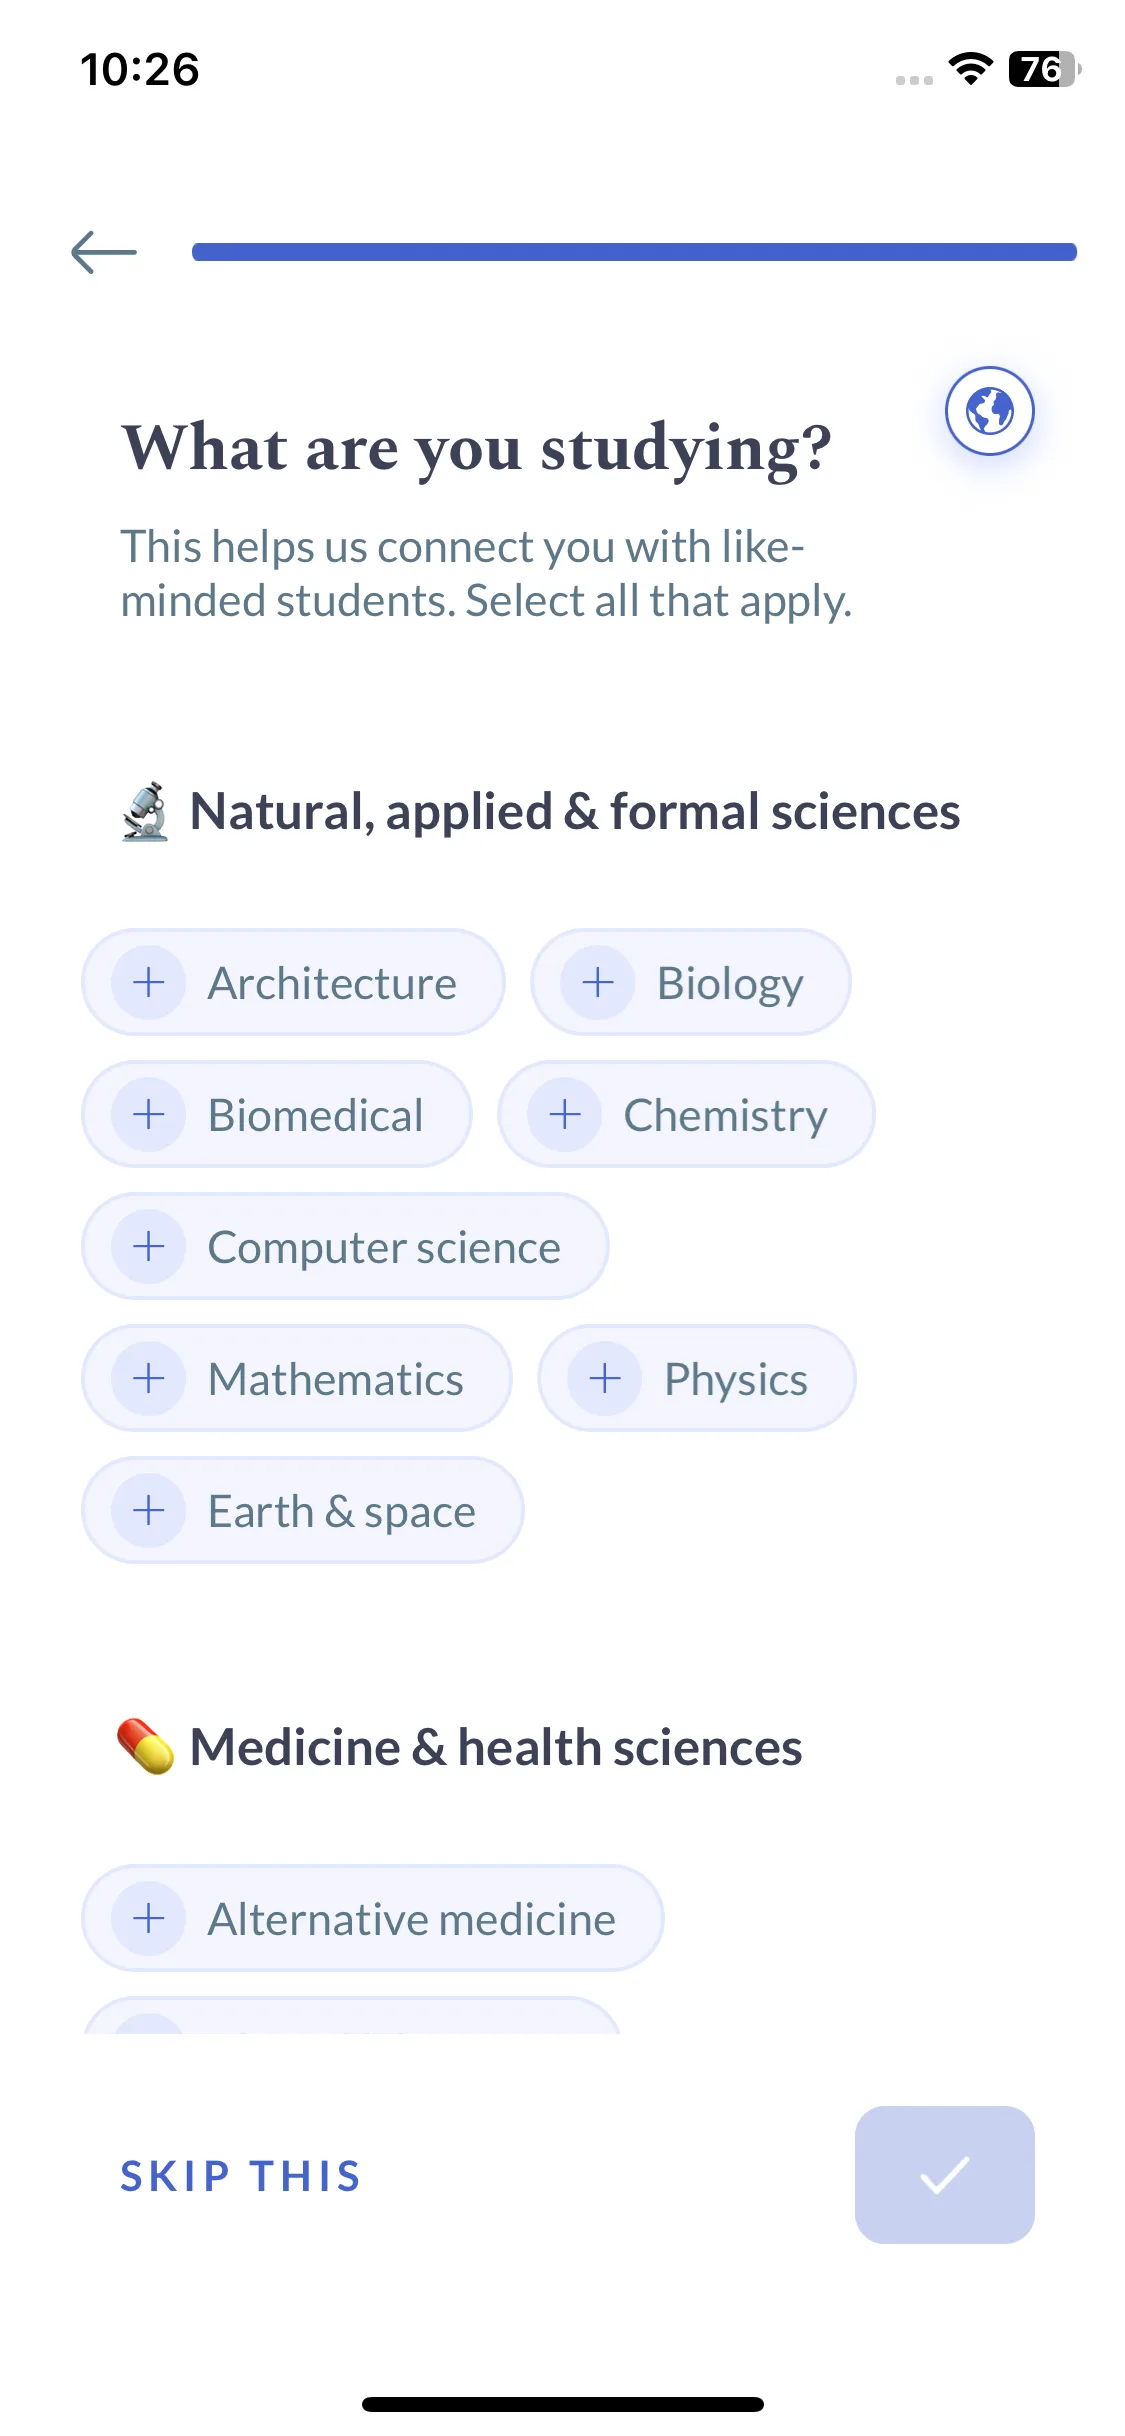Select the Biomedical subject chip
The image size is (1125, 2436).
(277, 1114)
